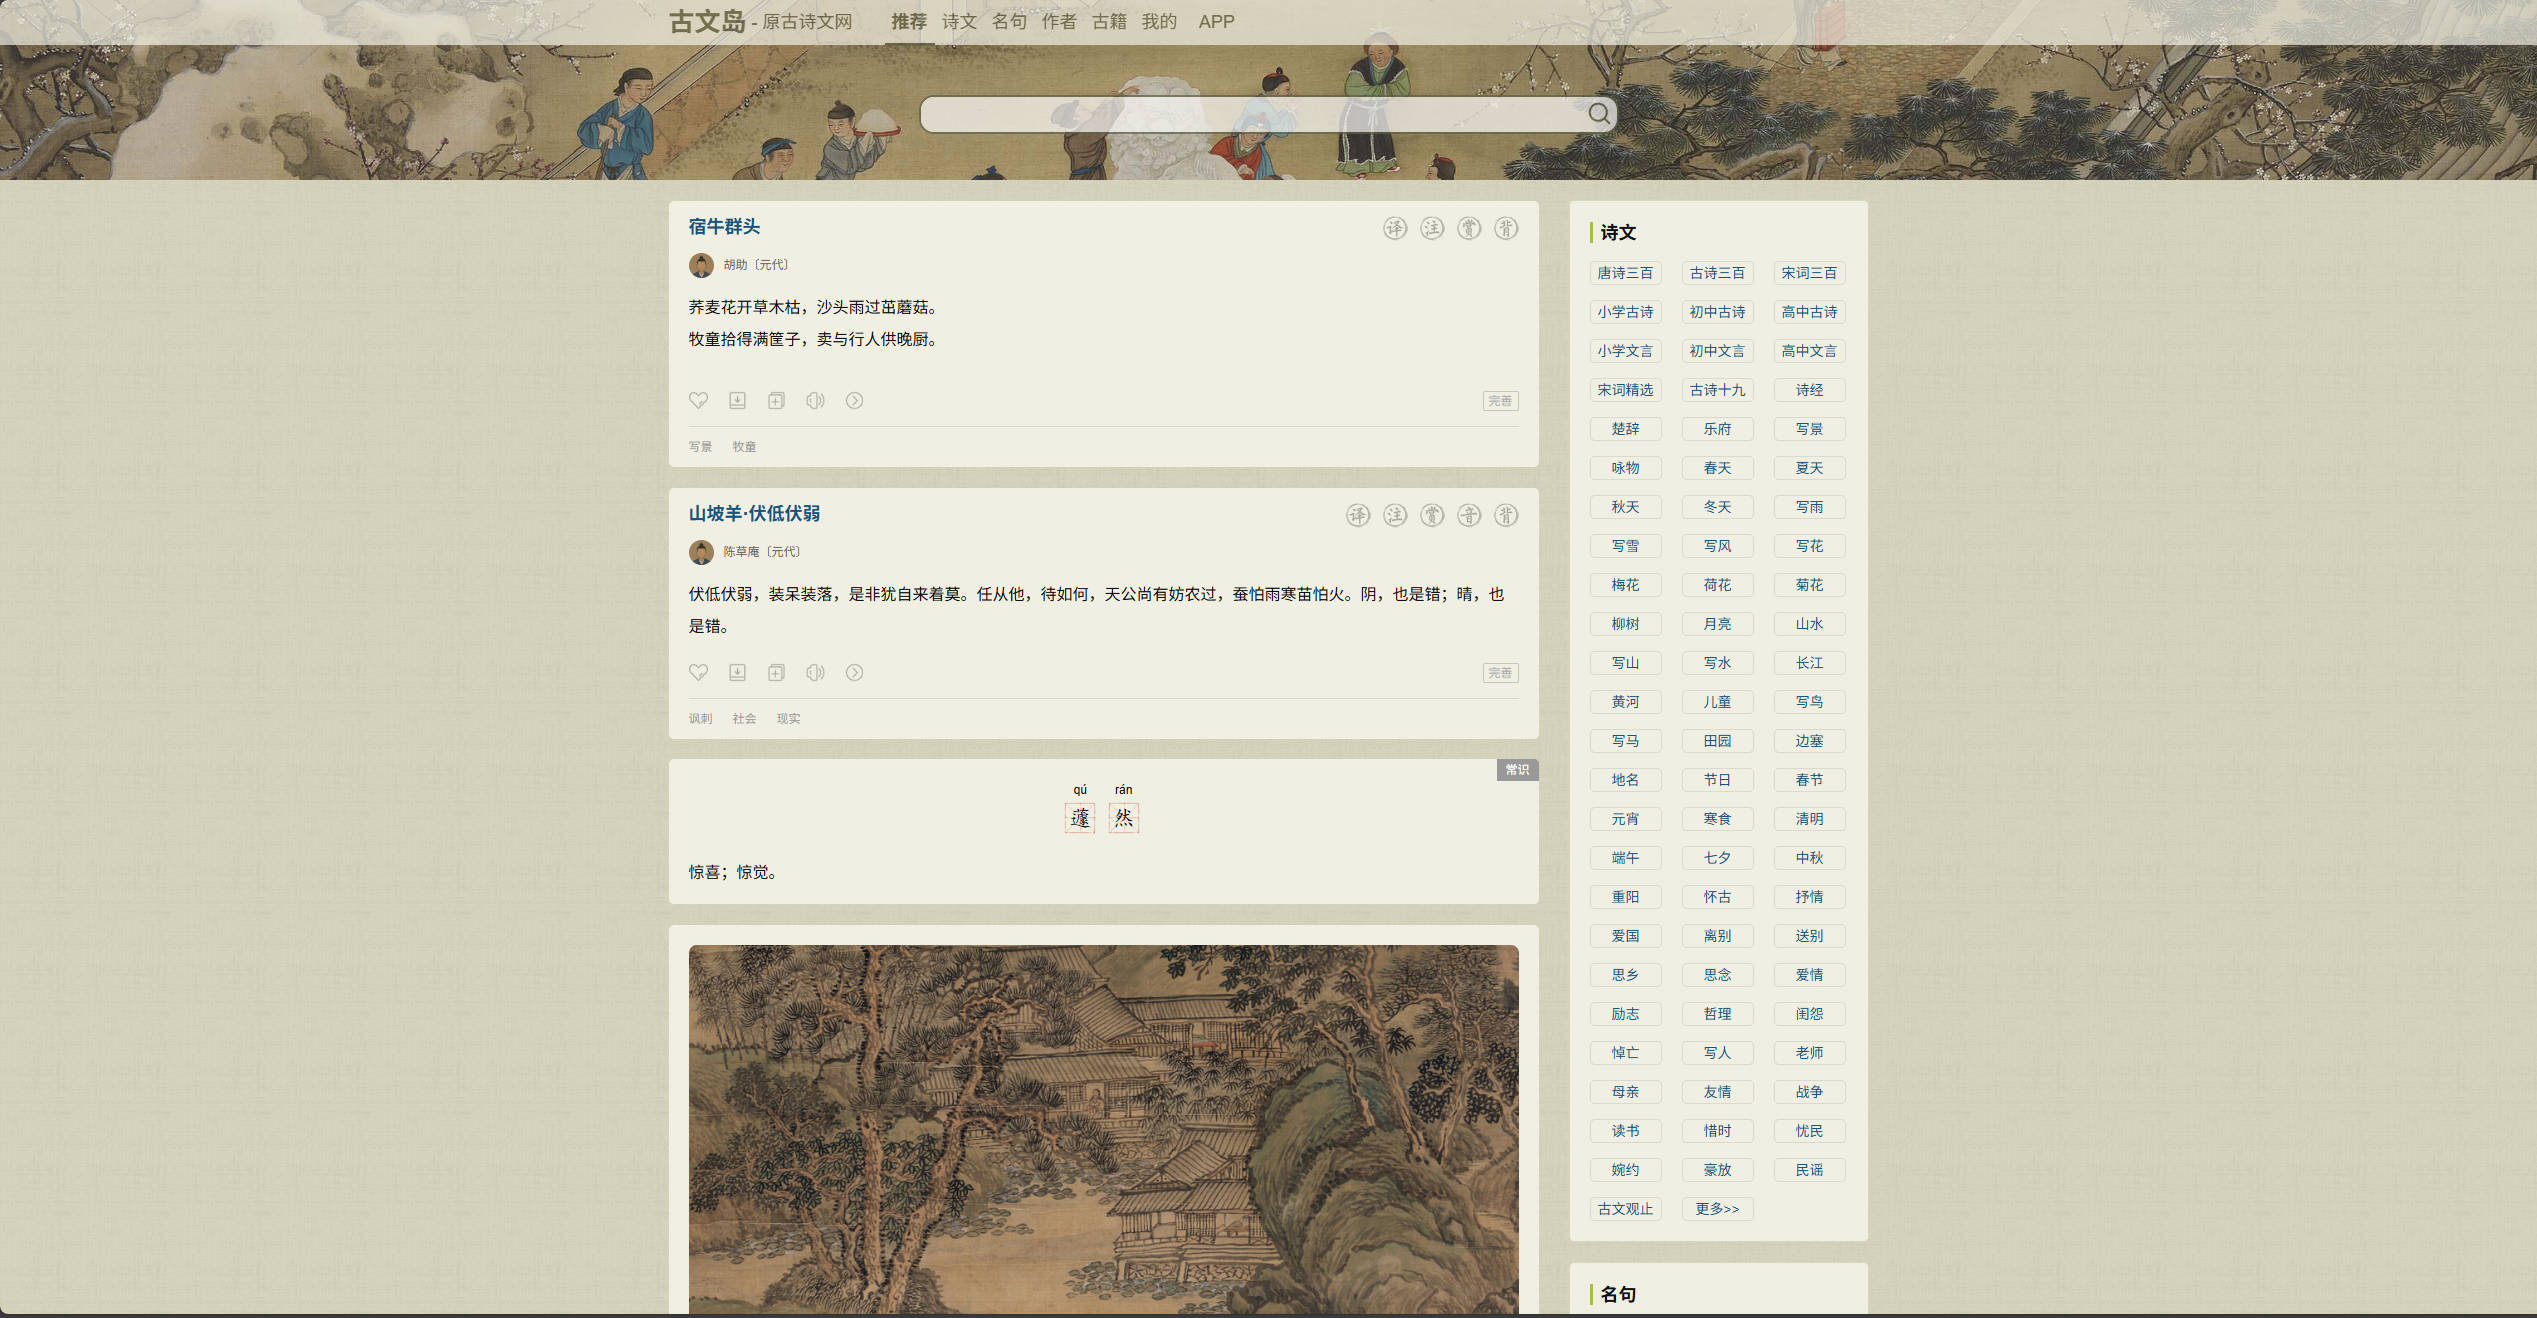Open the 古籍 navigation tab
Screen dimensions: 2537x1318
[x=1109, y=22]
